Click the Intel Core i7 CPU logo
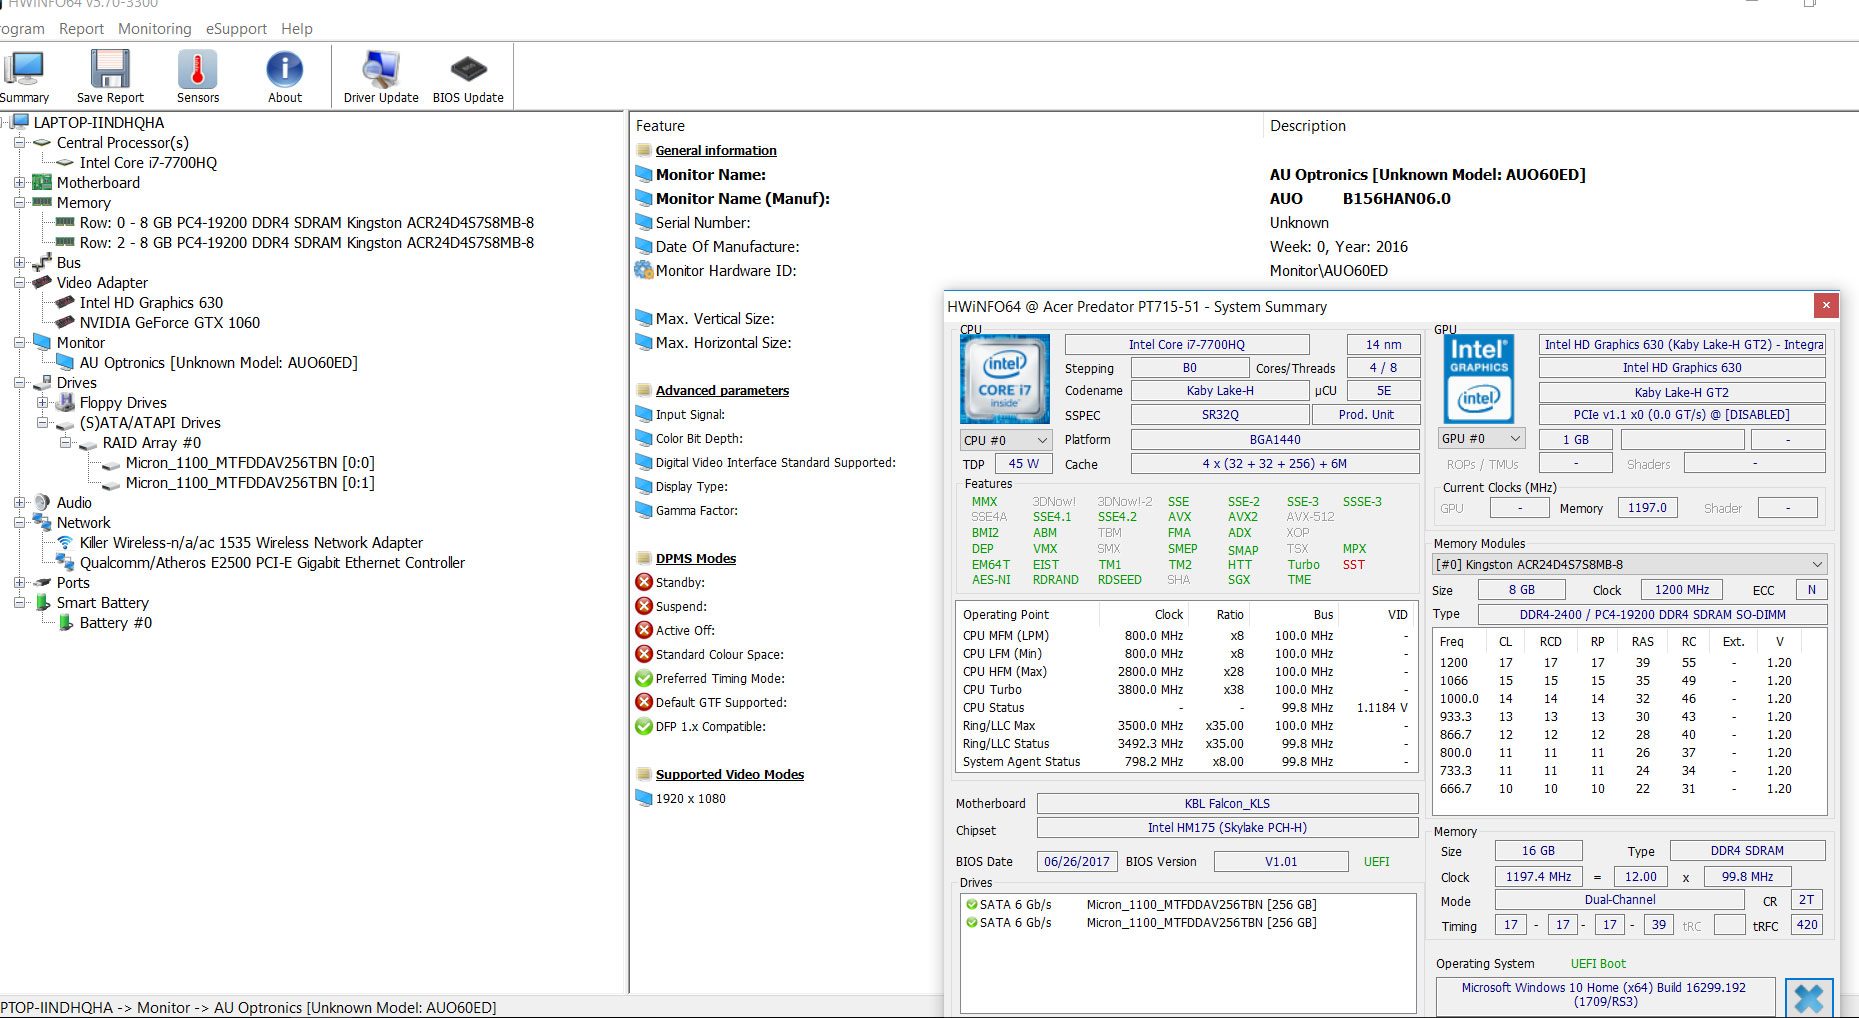This screenshot has width=1859, height=1018. [1004, 379]
